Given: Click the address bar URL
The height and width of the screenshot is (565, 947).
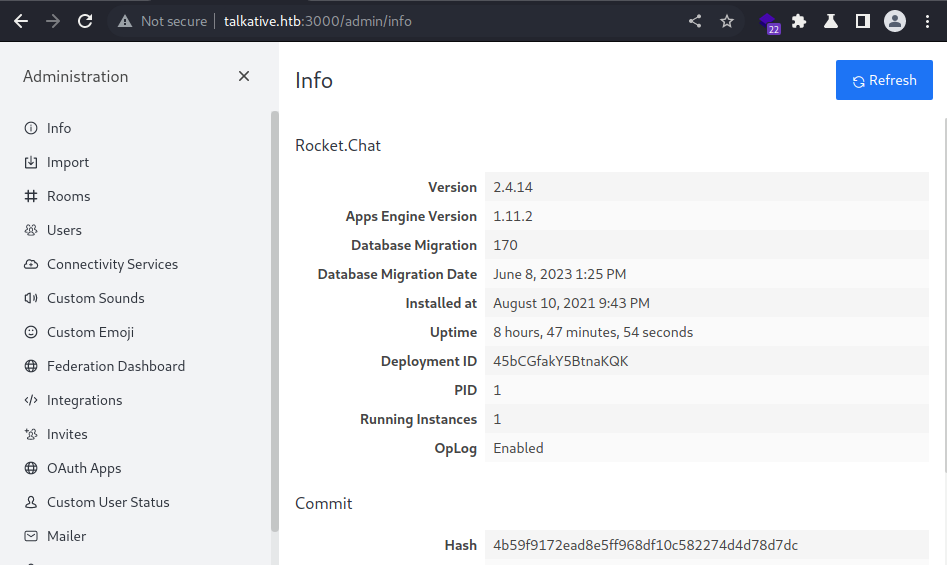Looking at the screenshot, I should 318,22.
